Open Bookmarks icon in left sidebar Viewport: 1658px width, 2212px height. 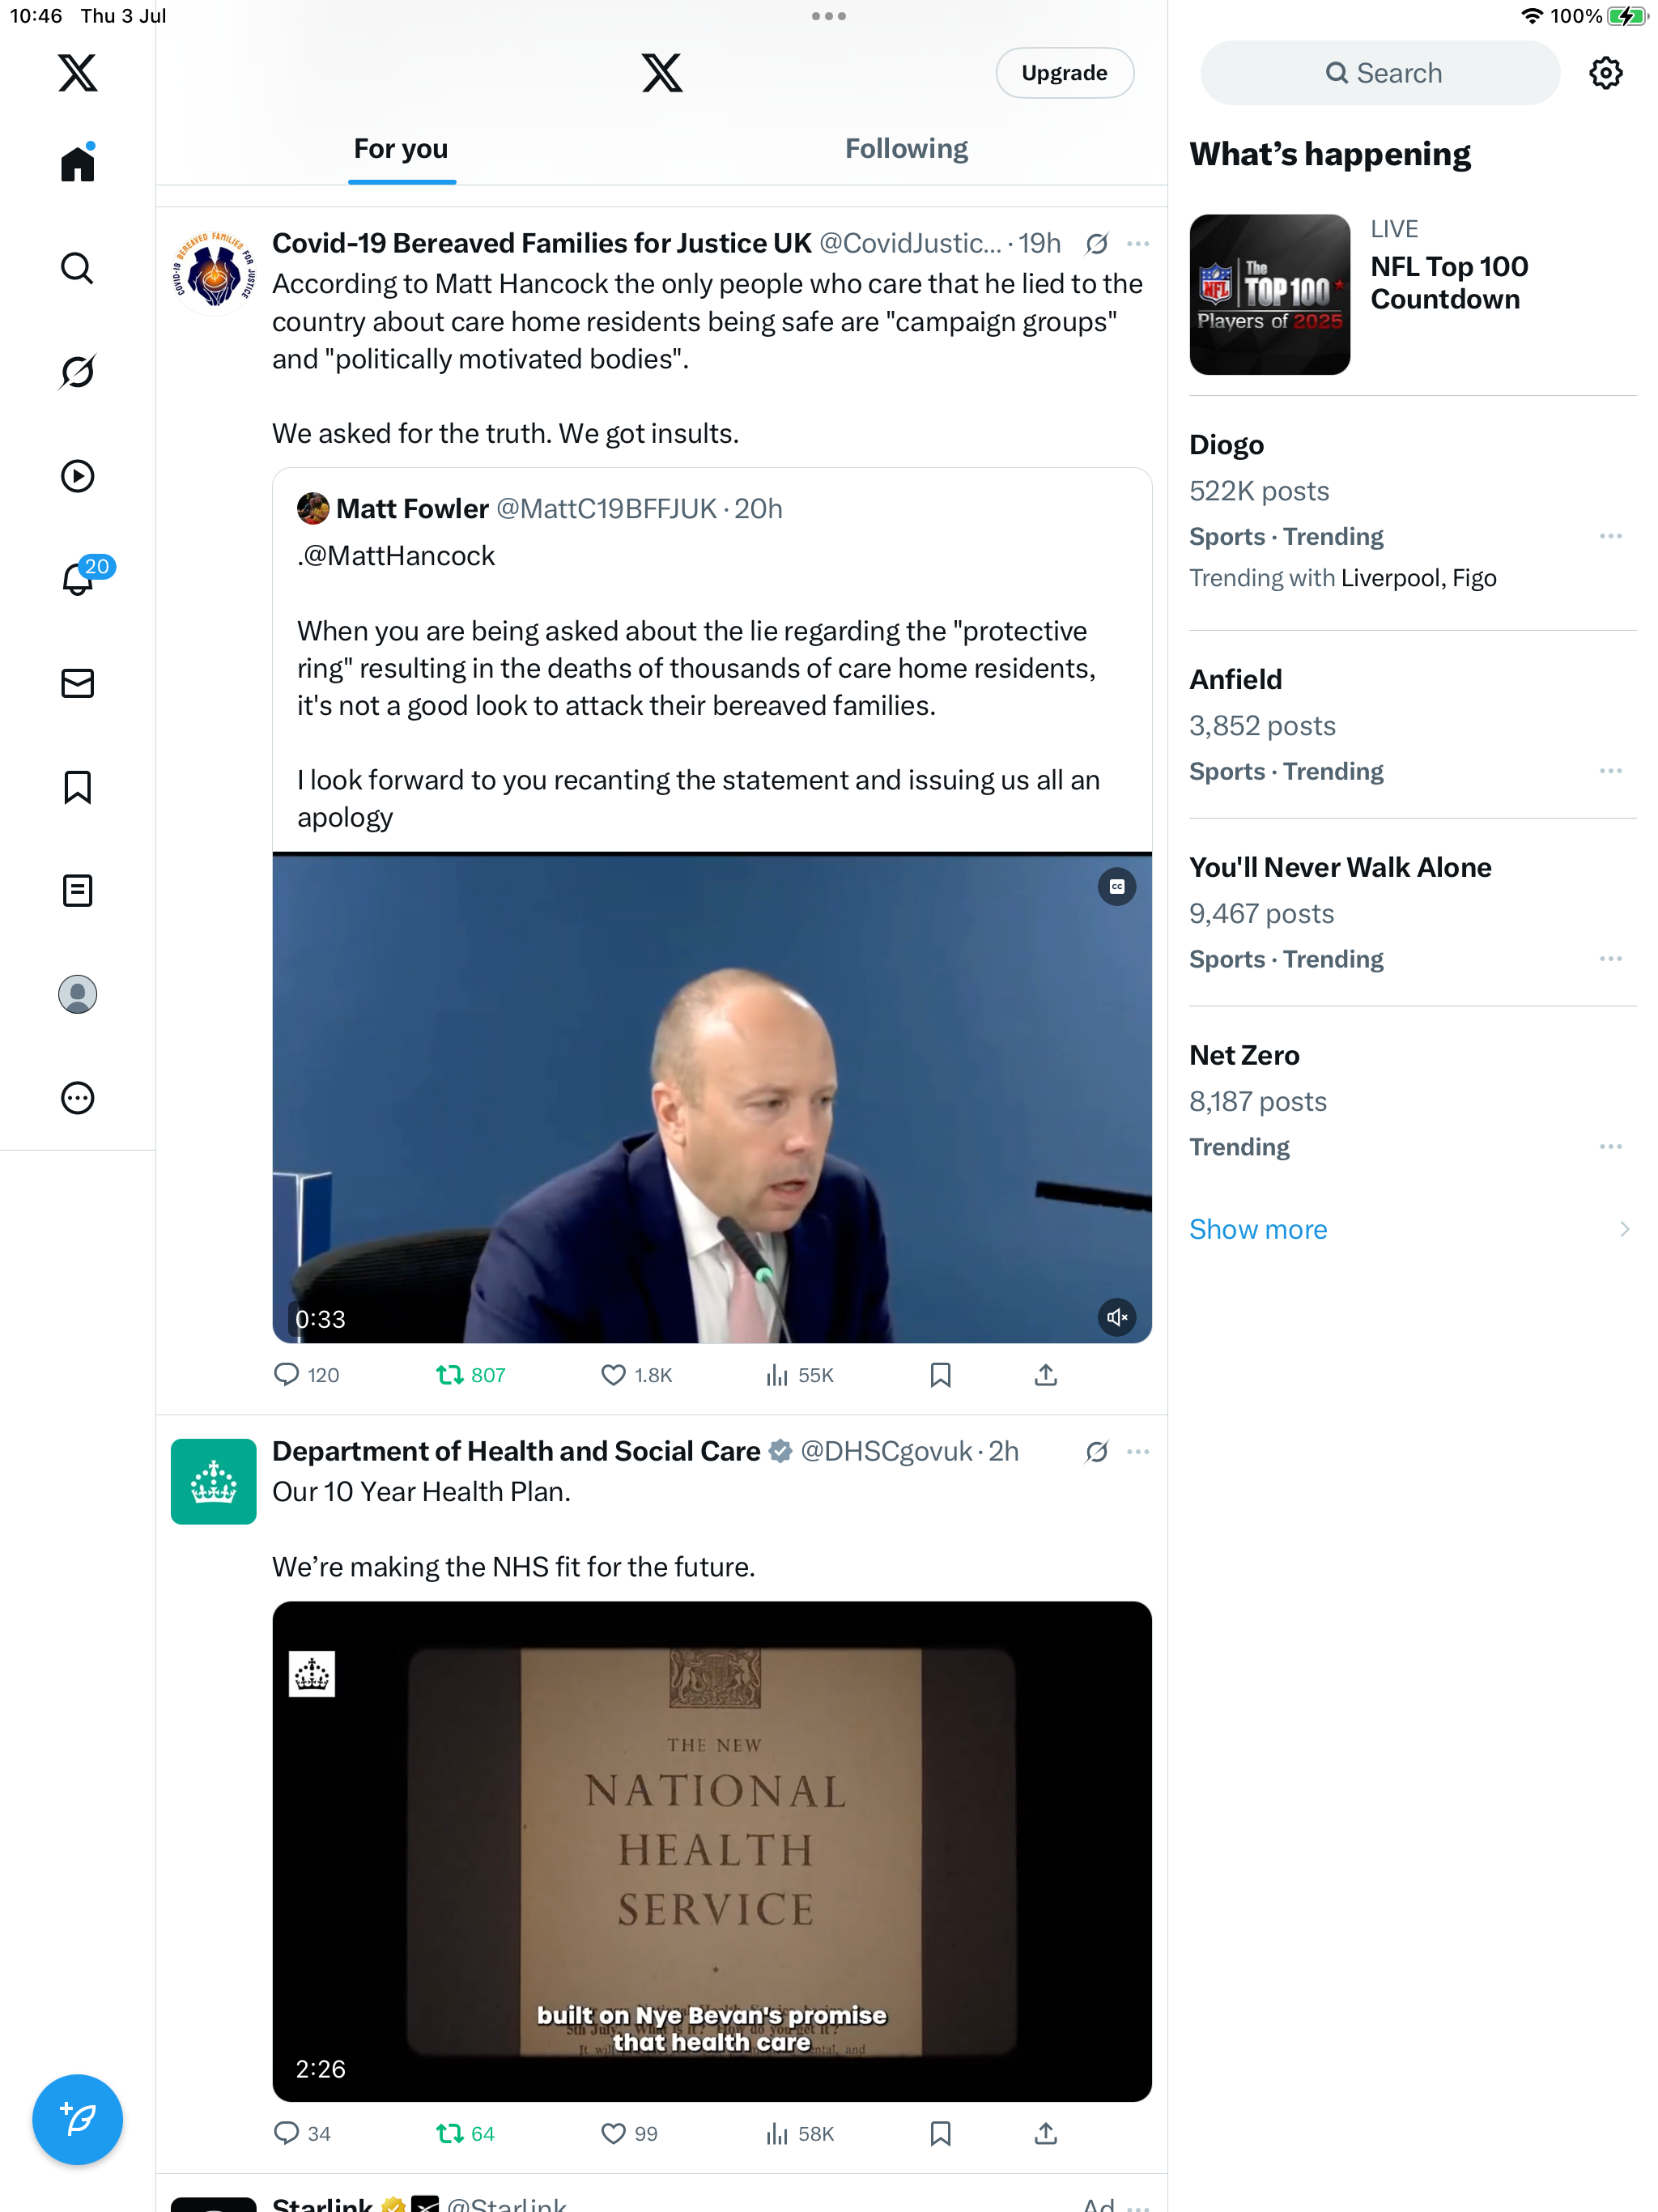point(77,787)
